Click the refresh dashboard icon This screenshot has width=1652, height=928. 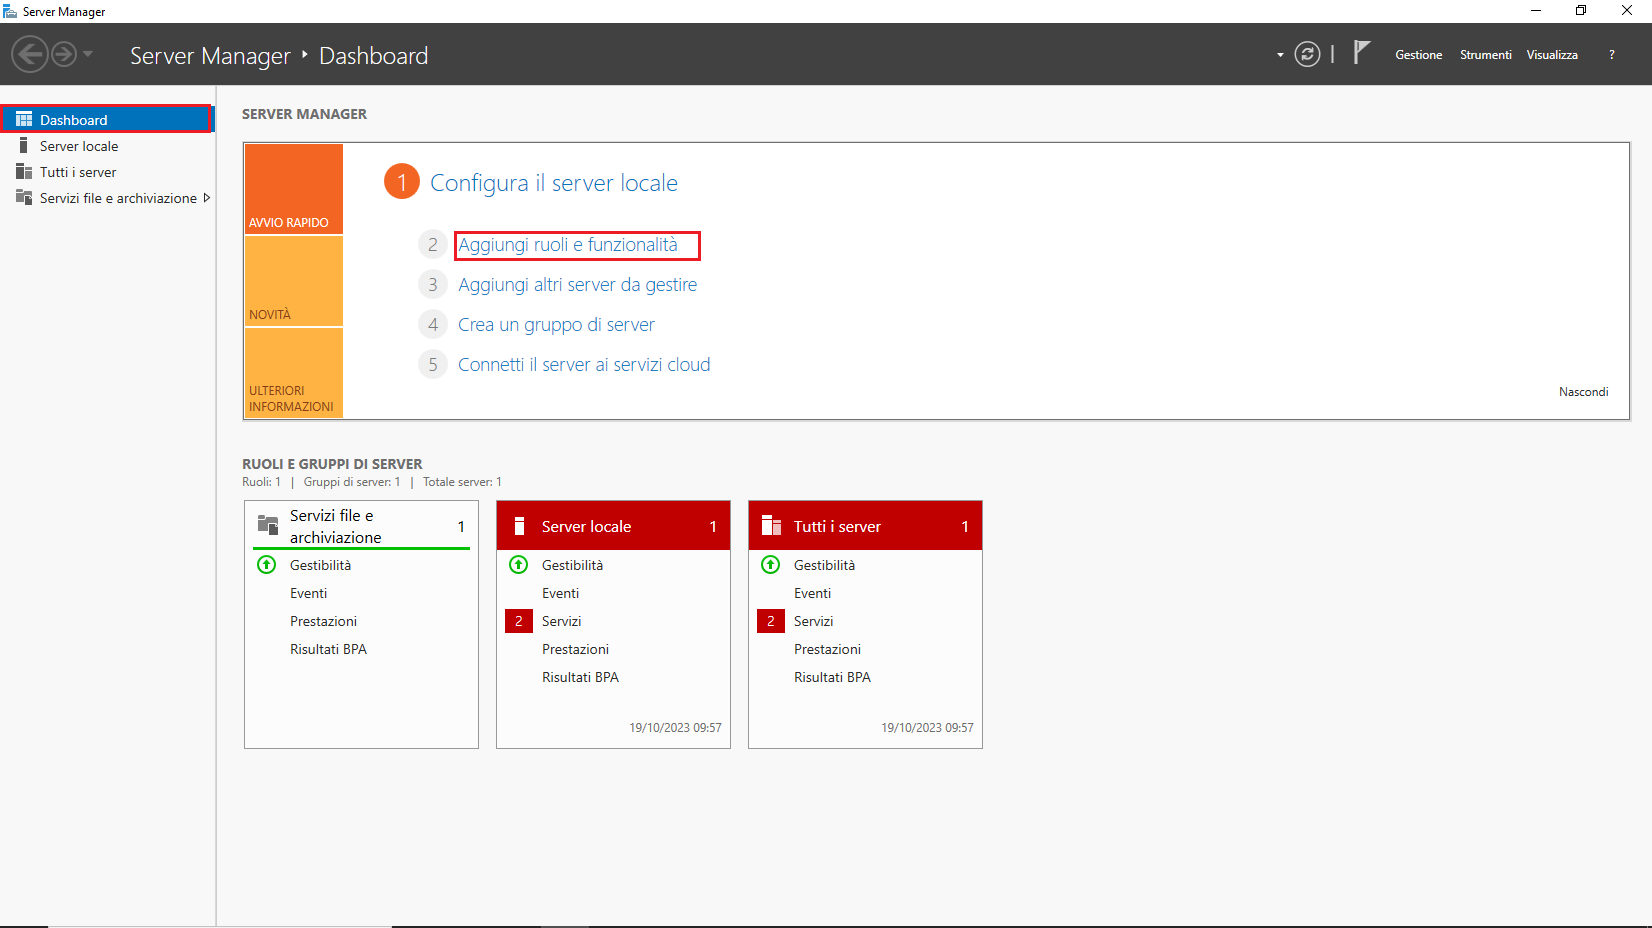pyautogui.click(x=1307, y=54)
